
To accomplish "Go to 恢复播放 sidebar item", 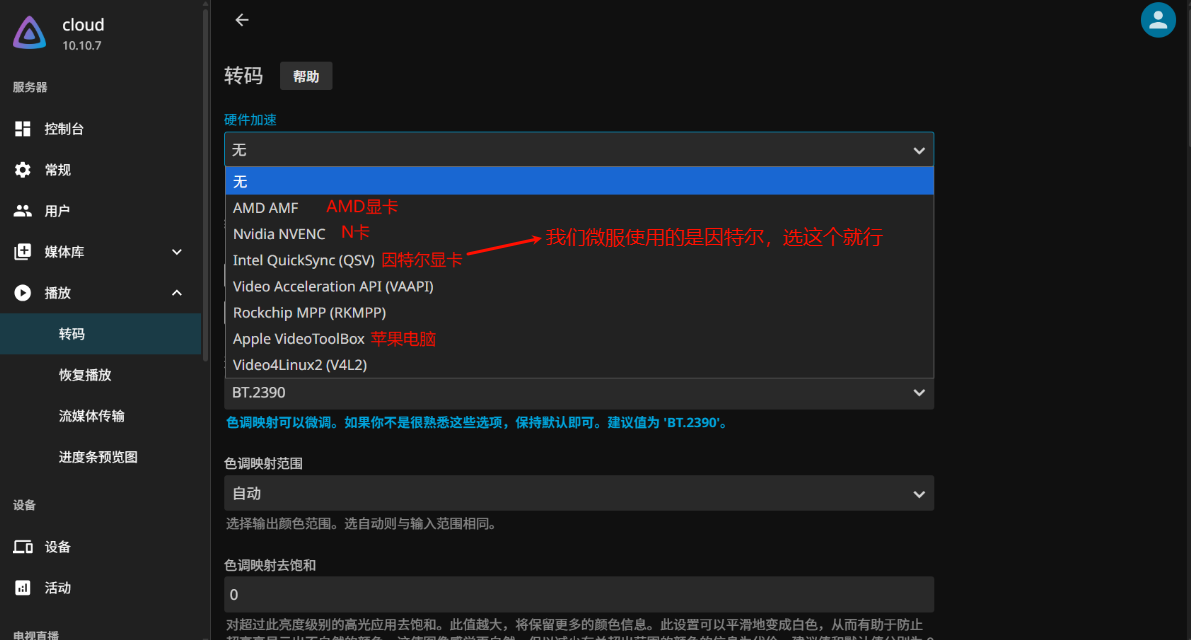I will 100,375.
